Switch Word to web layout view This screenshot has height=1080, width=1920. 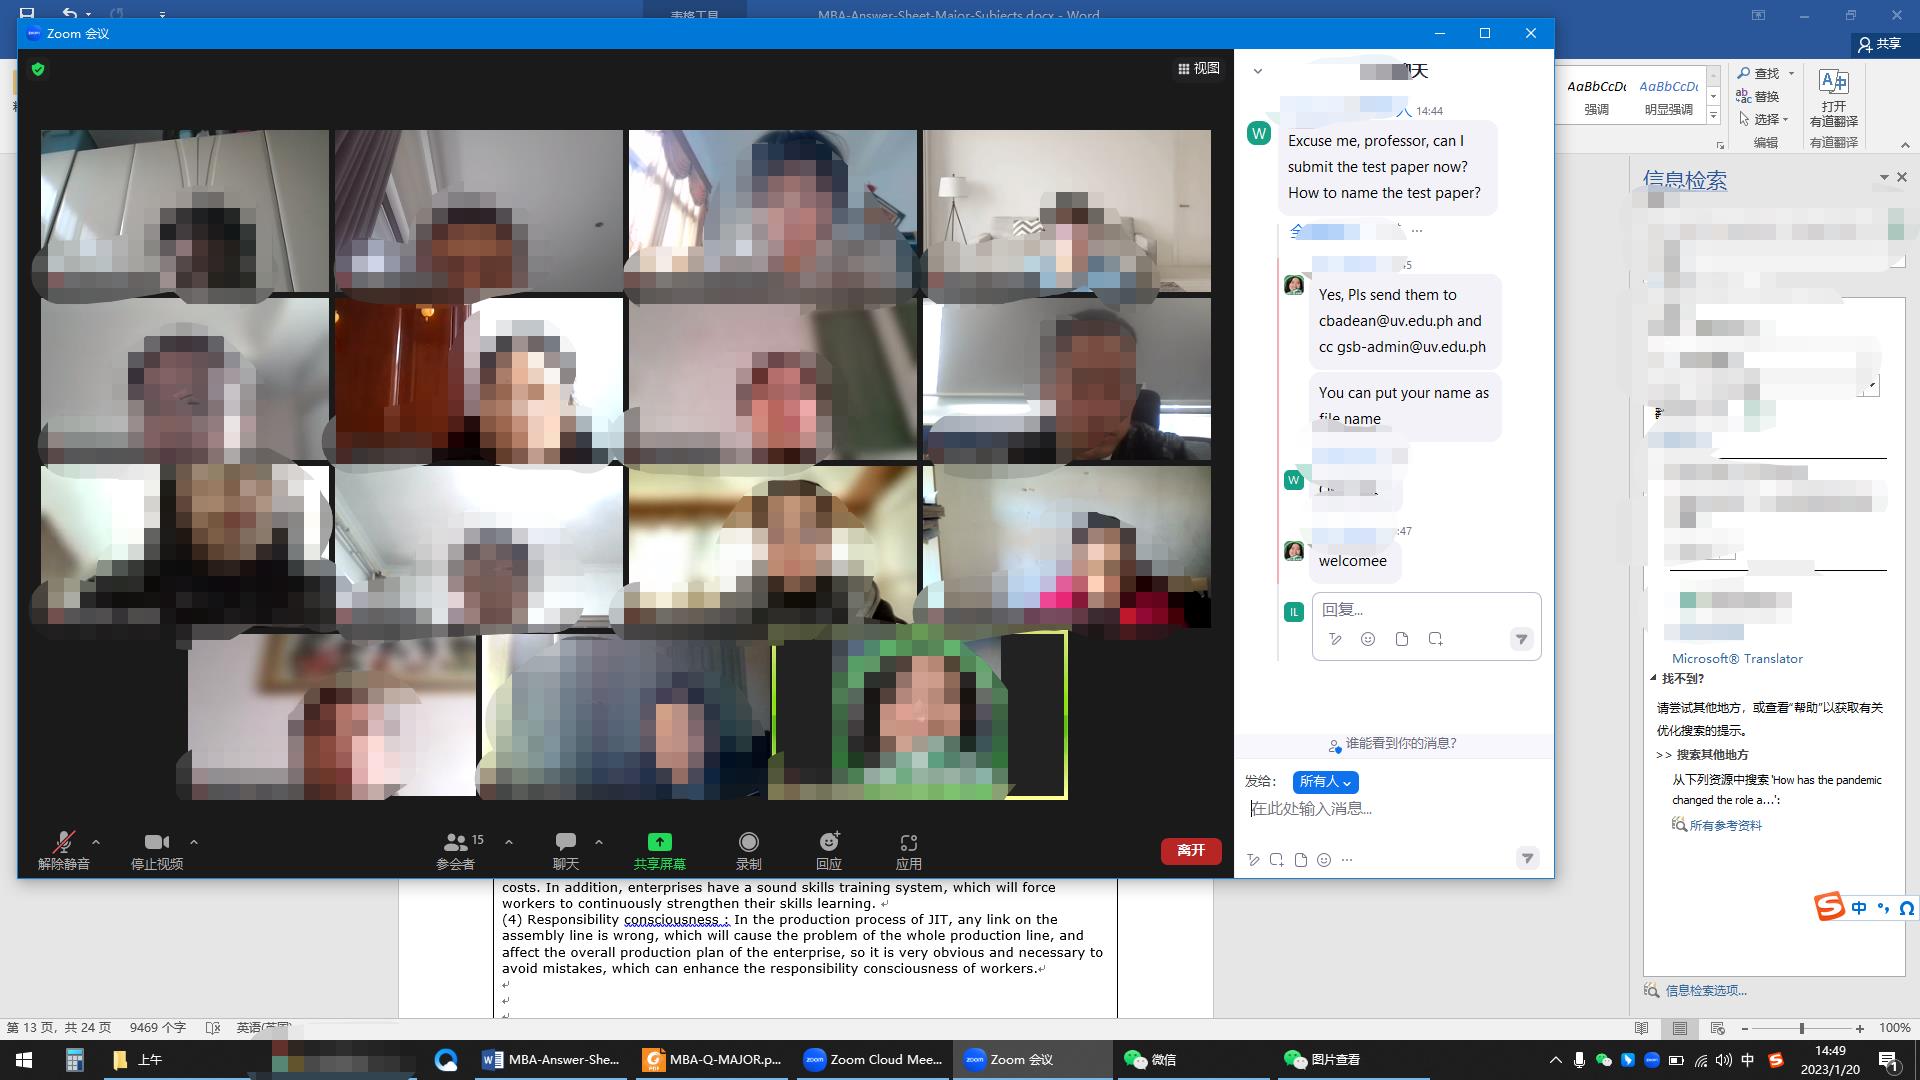tap(1718, 1028)
